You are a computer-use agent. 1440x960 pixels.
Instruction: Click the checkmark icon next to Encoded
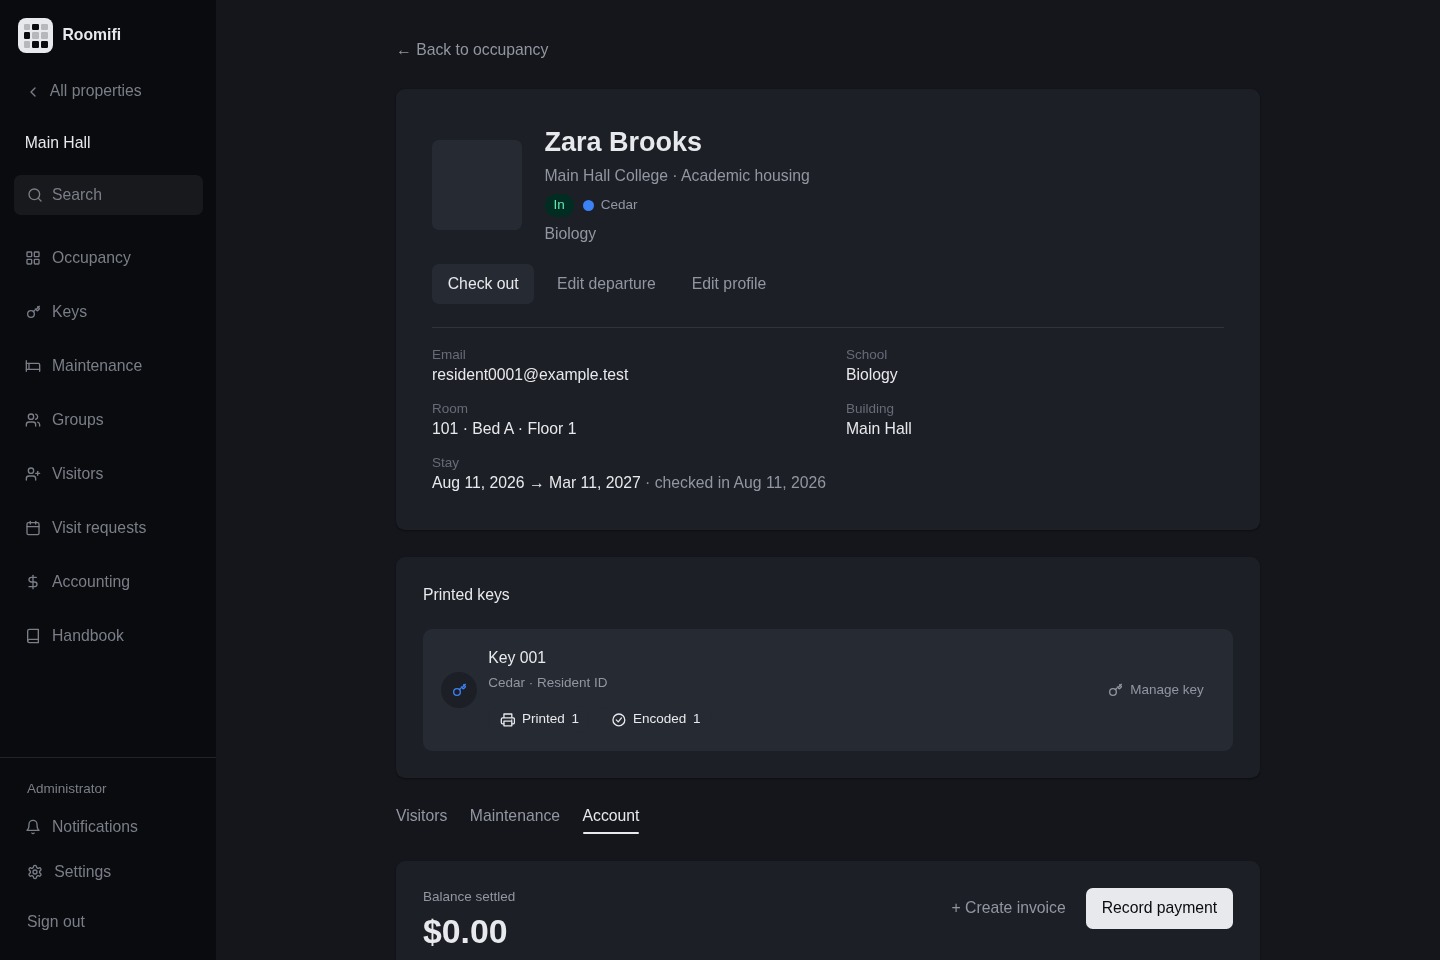click(619, 720)
